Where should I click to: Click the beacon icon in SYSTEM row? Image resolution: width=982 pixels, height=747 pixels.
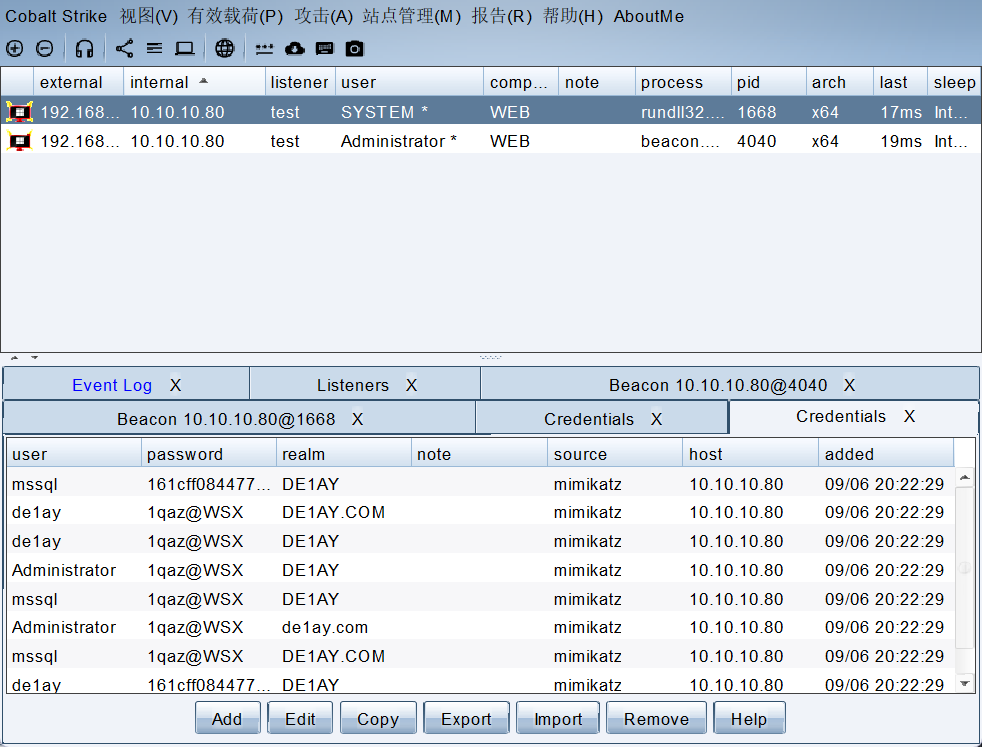[x=19, y=112]
